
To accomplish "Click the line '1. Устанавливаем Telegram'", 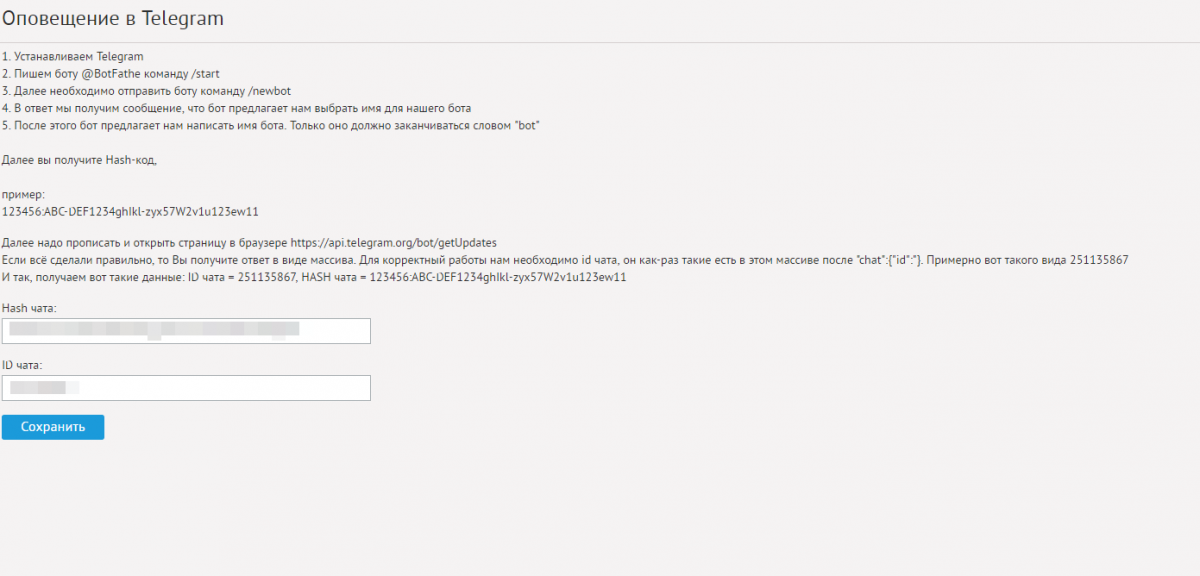I will pyautogui.click(x=73, y=56).
